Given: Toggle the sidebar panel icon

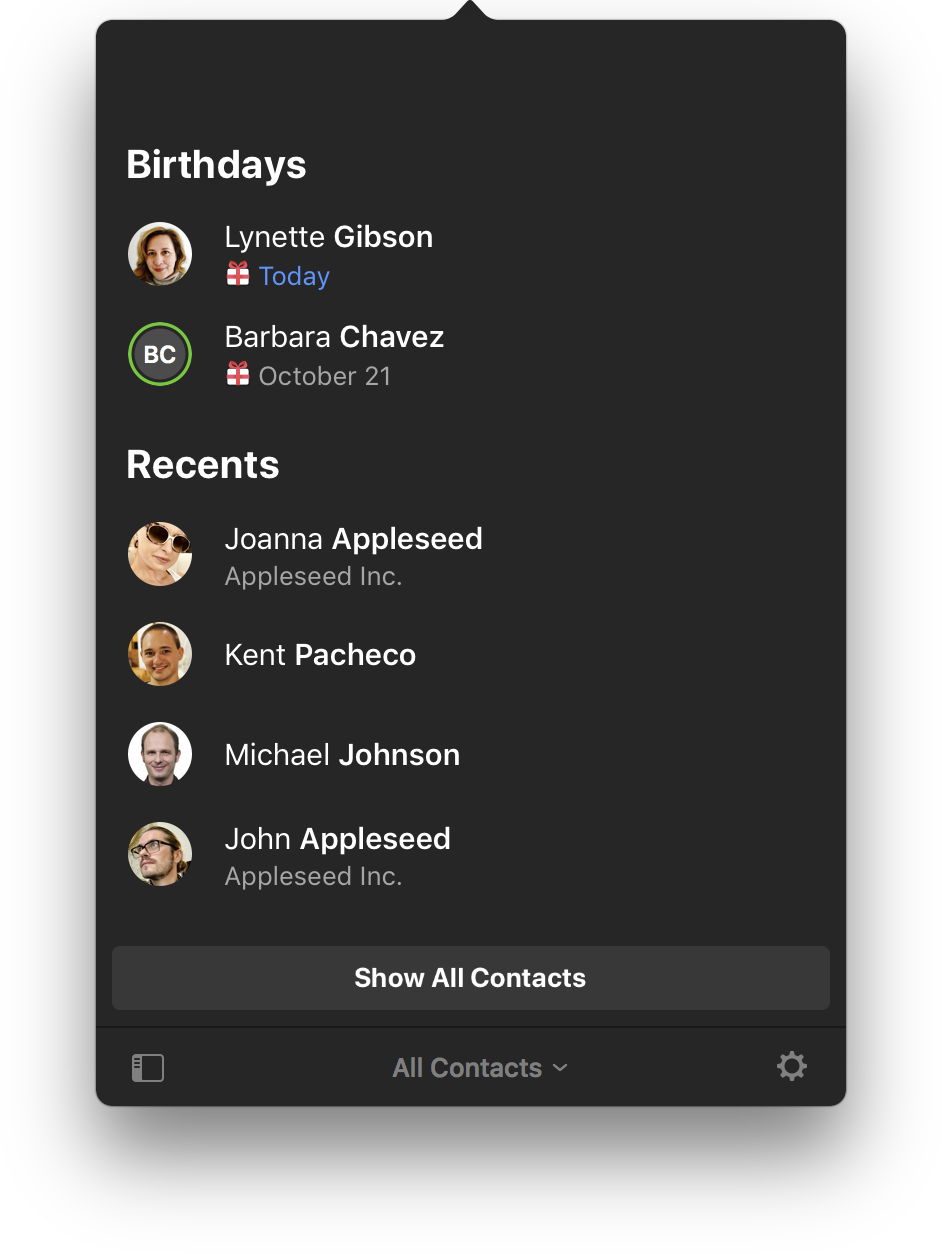Looking at the screenshot, I should (x=148, y=1068).
